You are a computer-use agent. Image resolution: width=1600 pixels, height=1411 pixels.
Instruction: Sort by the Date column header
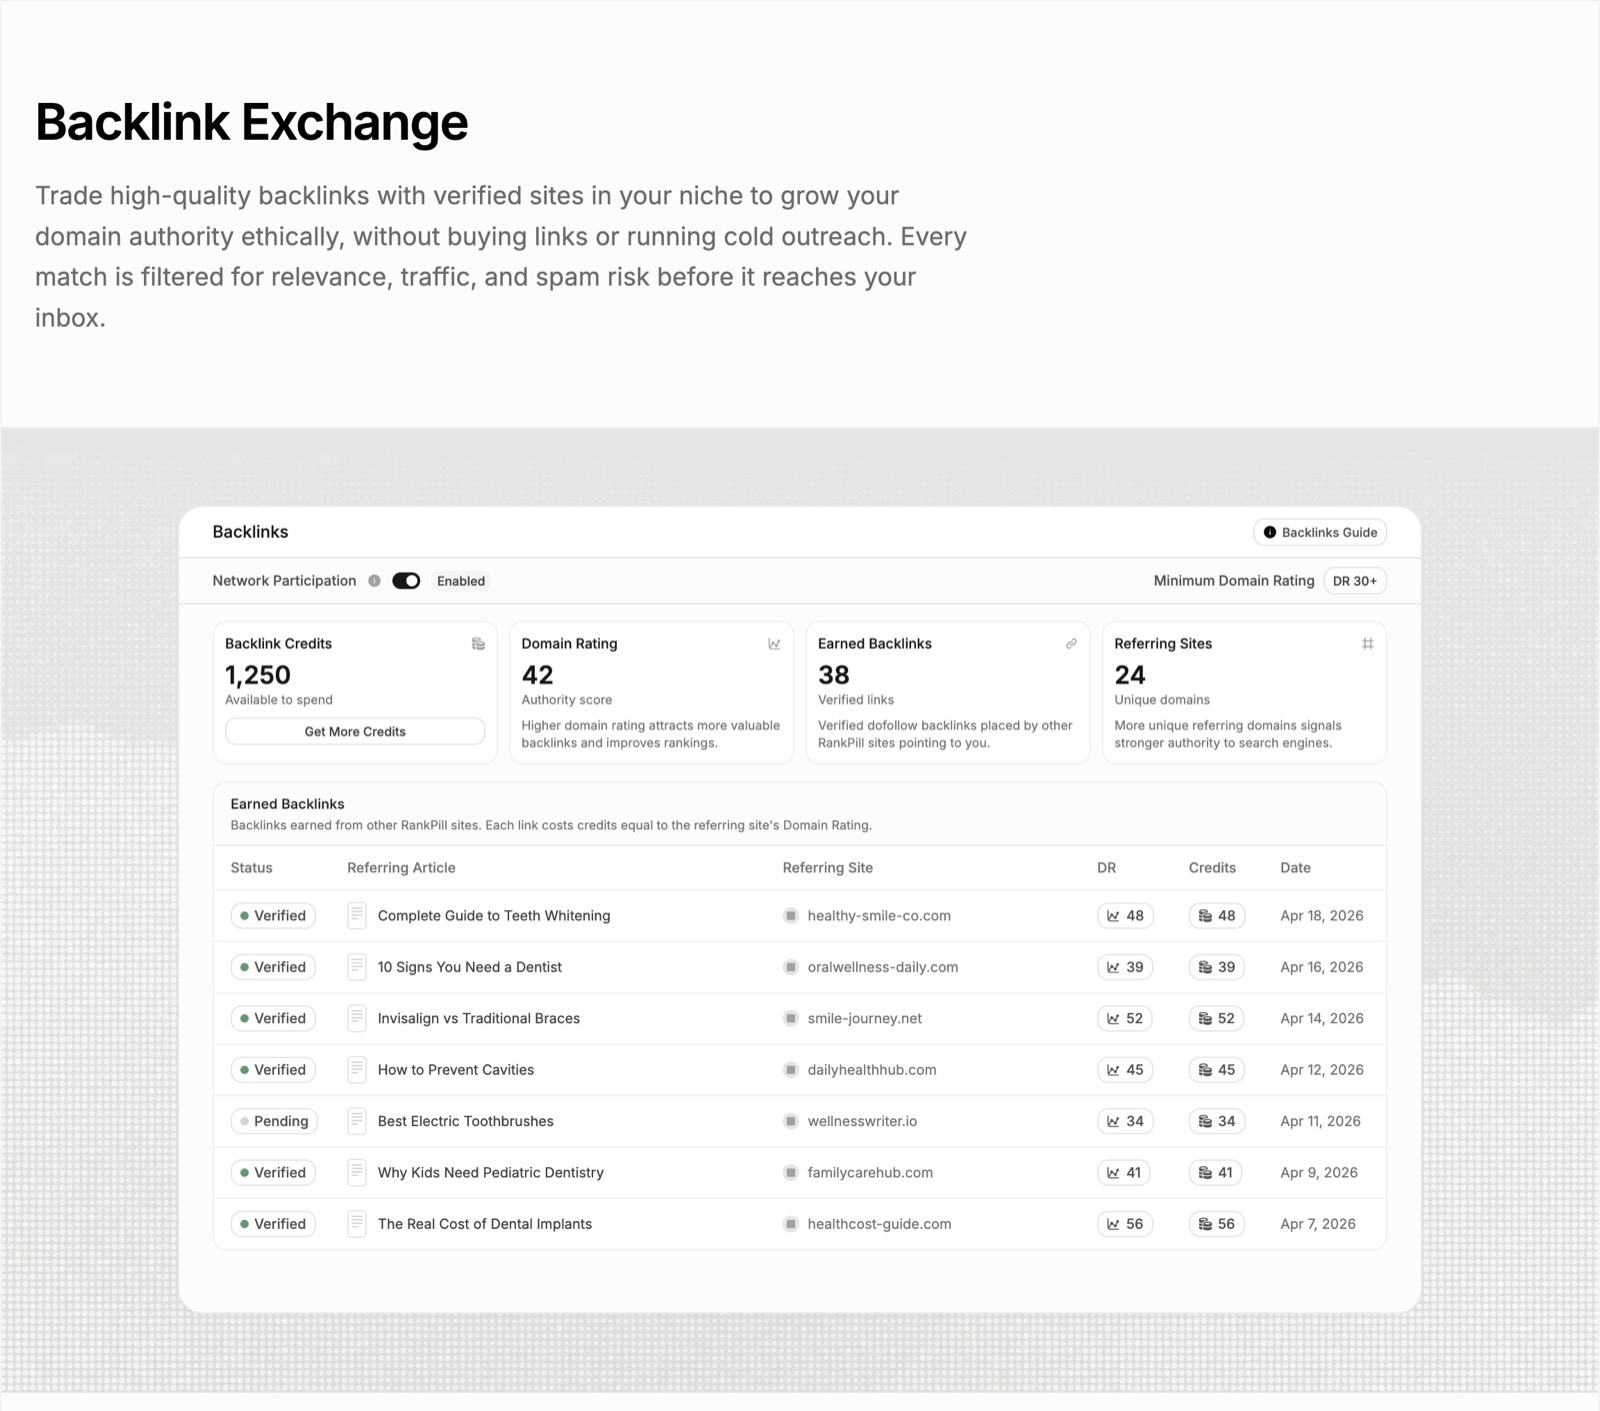click(x=1295, y=868)
